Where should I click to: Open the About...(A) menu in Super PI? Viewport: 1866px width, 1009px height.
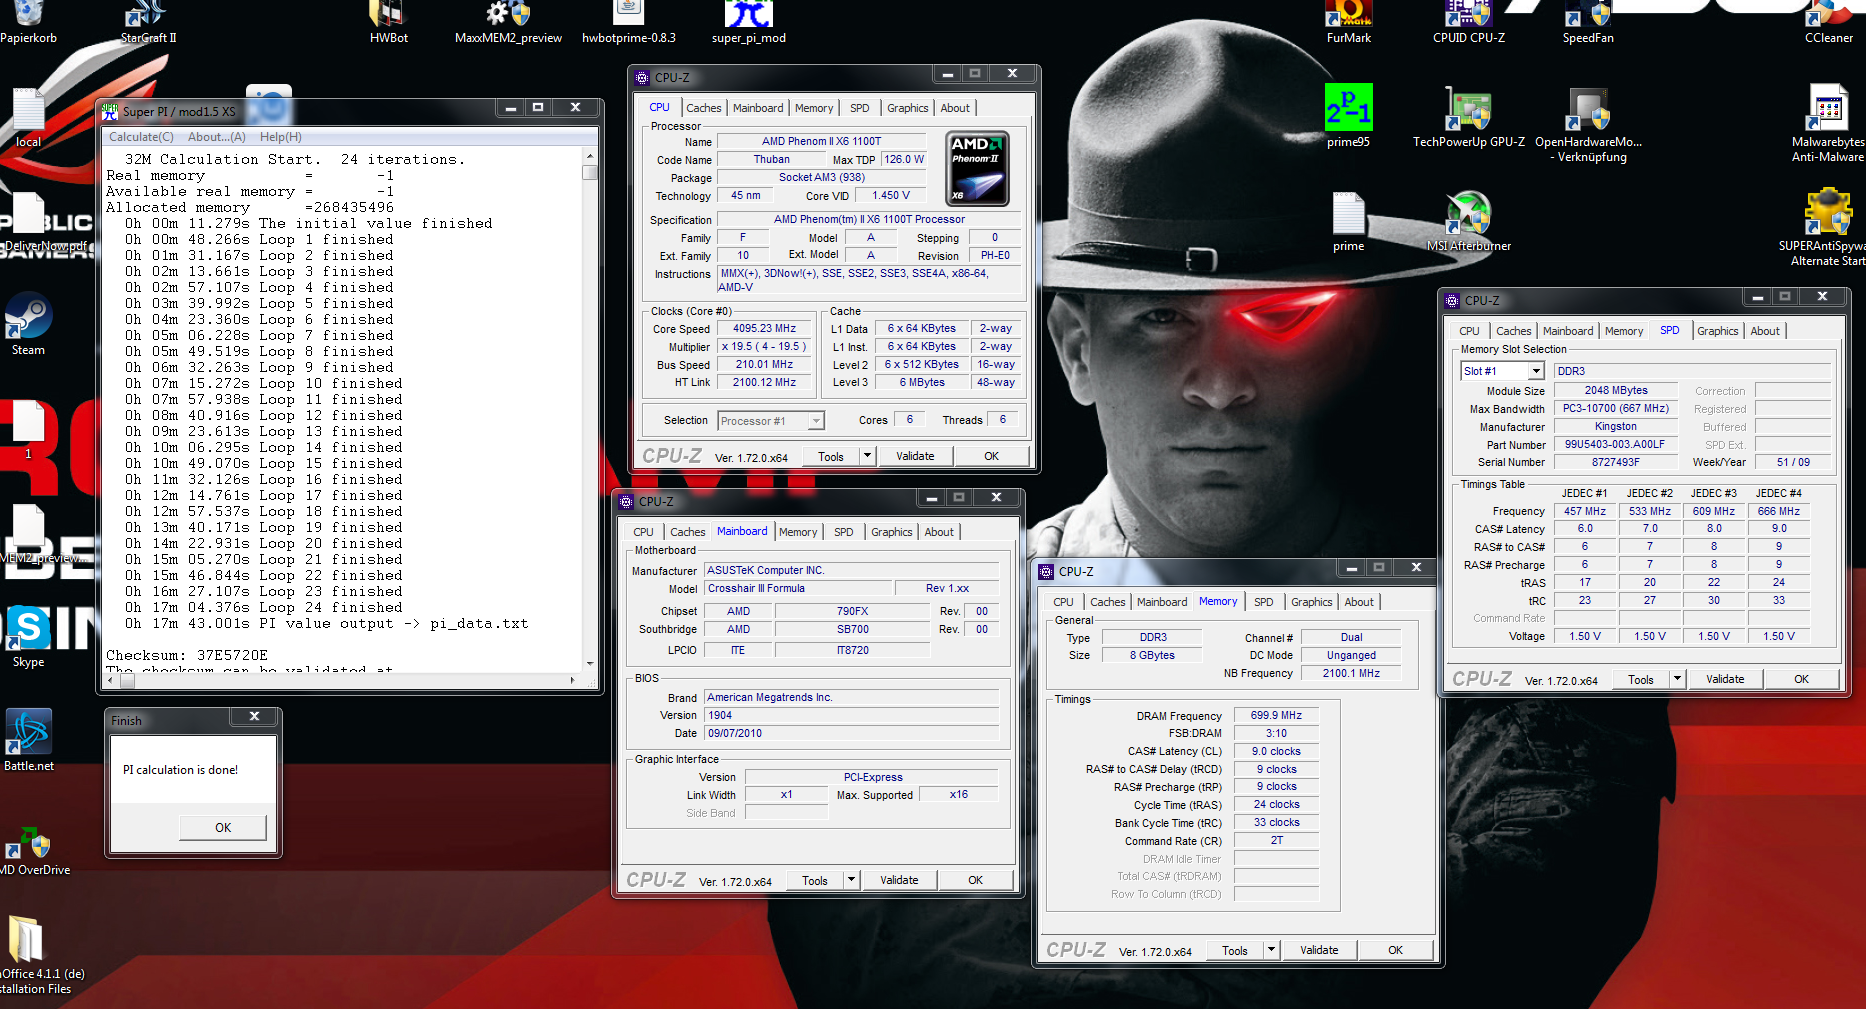216,137
